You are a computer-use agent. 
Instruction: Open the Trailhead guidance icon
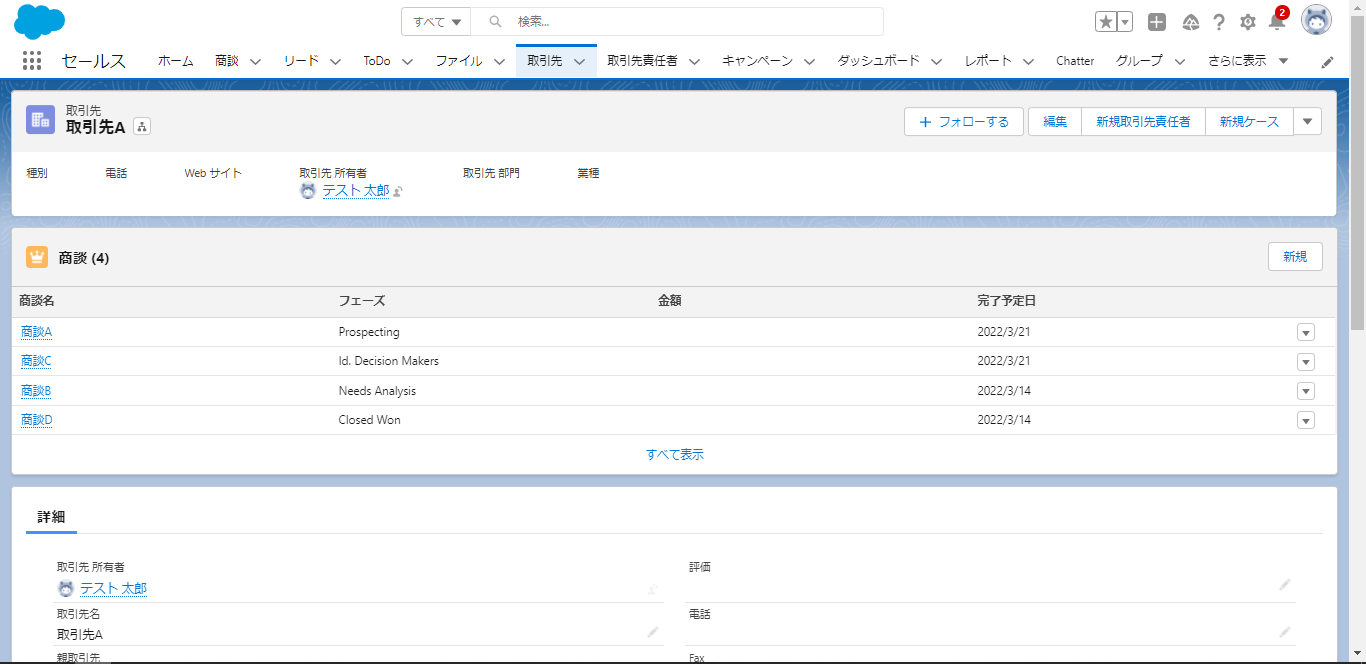point(1190,22)
